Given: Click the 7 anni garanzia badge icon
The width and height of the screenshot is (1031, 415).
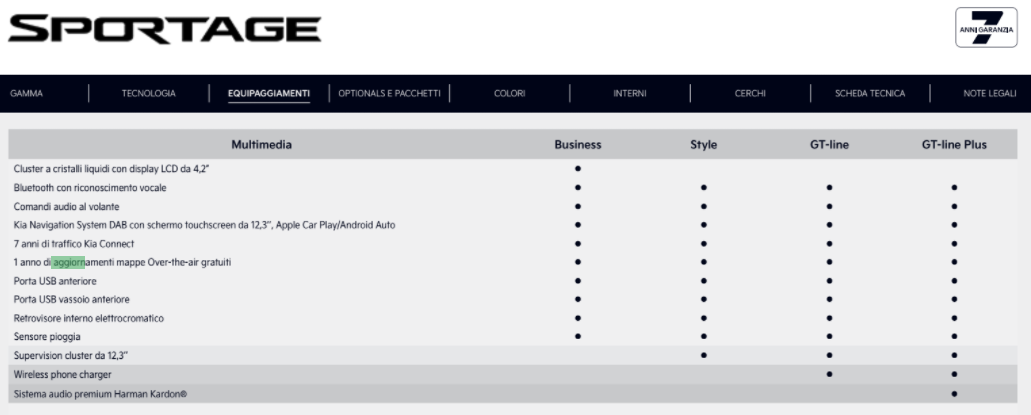Looking at the screenshot, I should (x=986, y=28).
